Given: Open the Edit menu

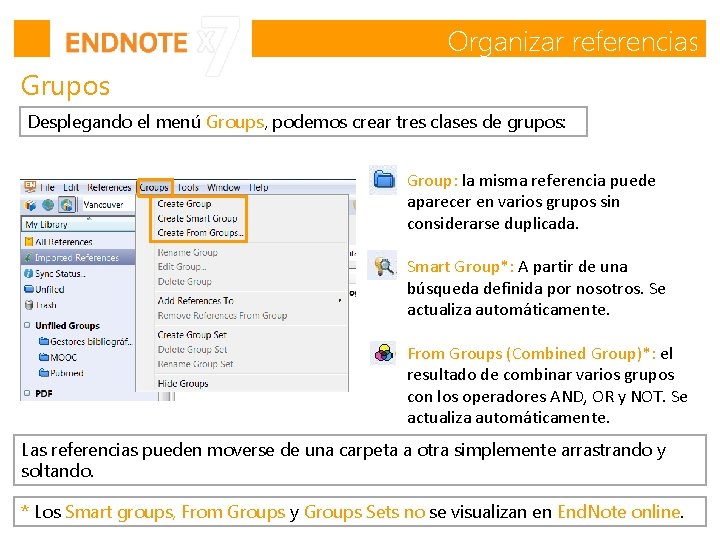Looking at the screenshot, I should point(71,187).
